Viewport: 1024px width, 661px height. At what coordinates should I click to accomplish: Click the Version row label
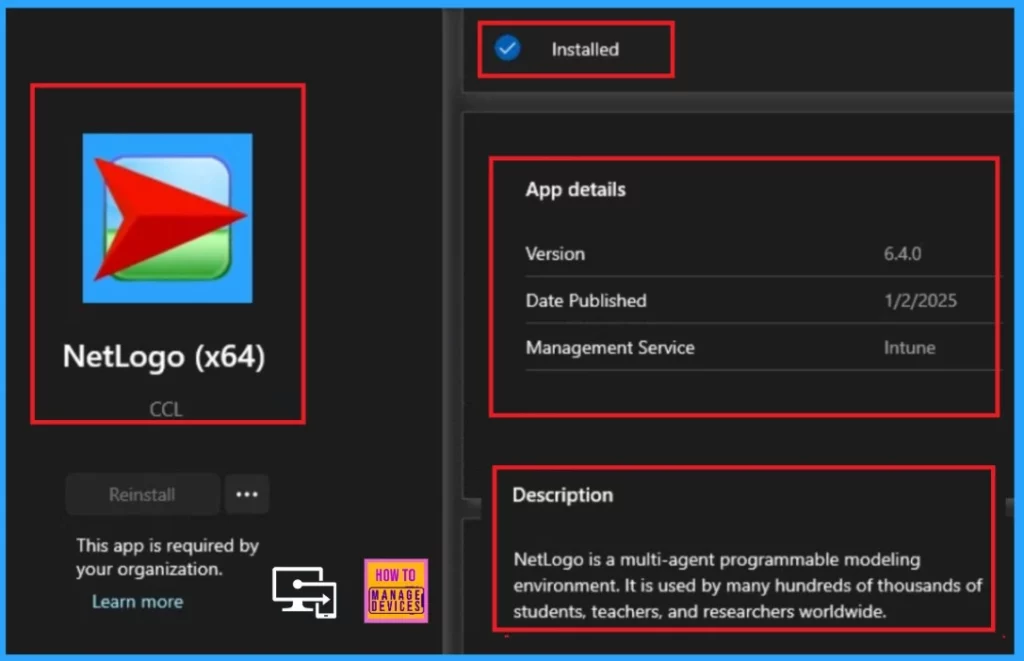(x=555, y=253)
